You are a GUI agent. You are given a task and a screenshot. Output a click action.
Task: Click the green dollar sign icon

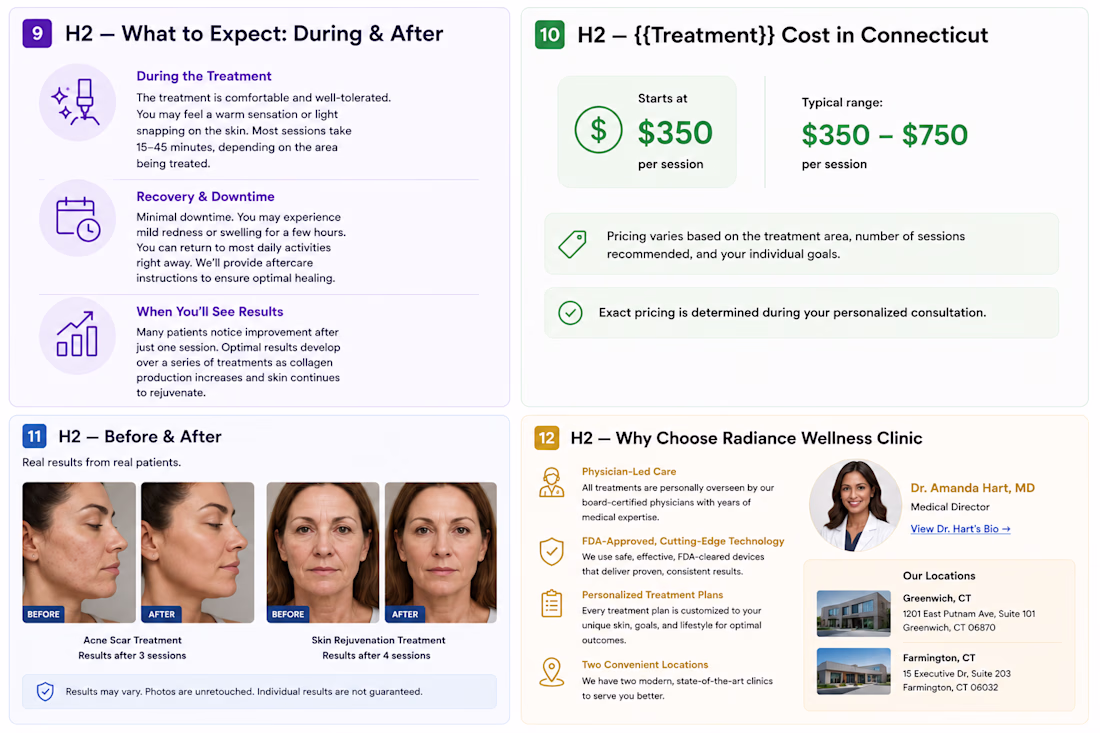coord(598,130)
